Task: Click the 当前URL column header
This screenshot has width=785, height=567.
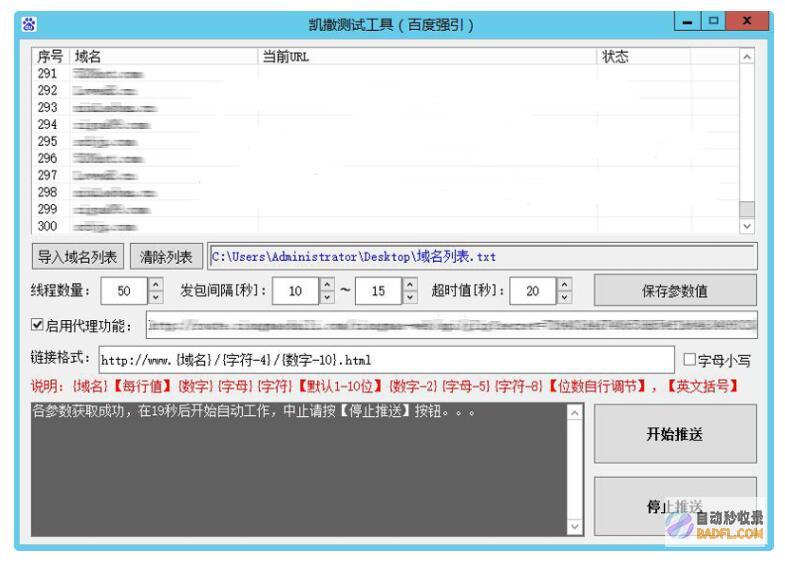Action: (427, 57)
